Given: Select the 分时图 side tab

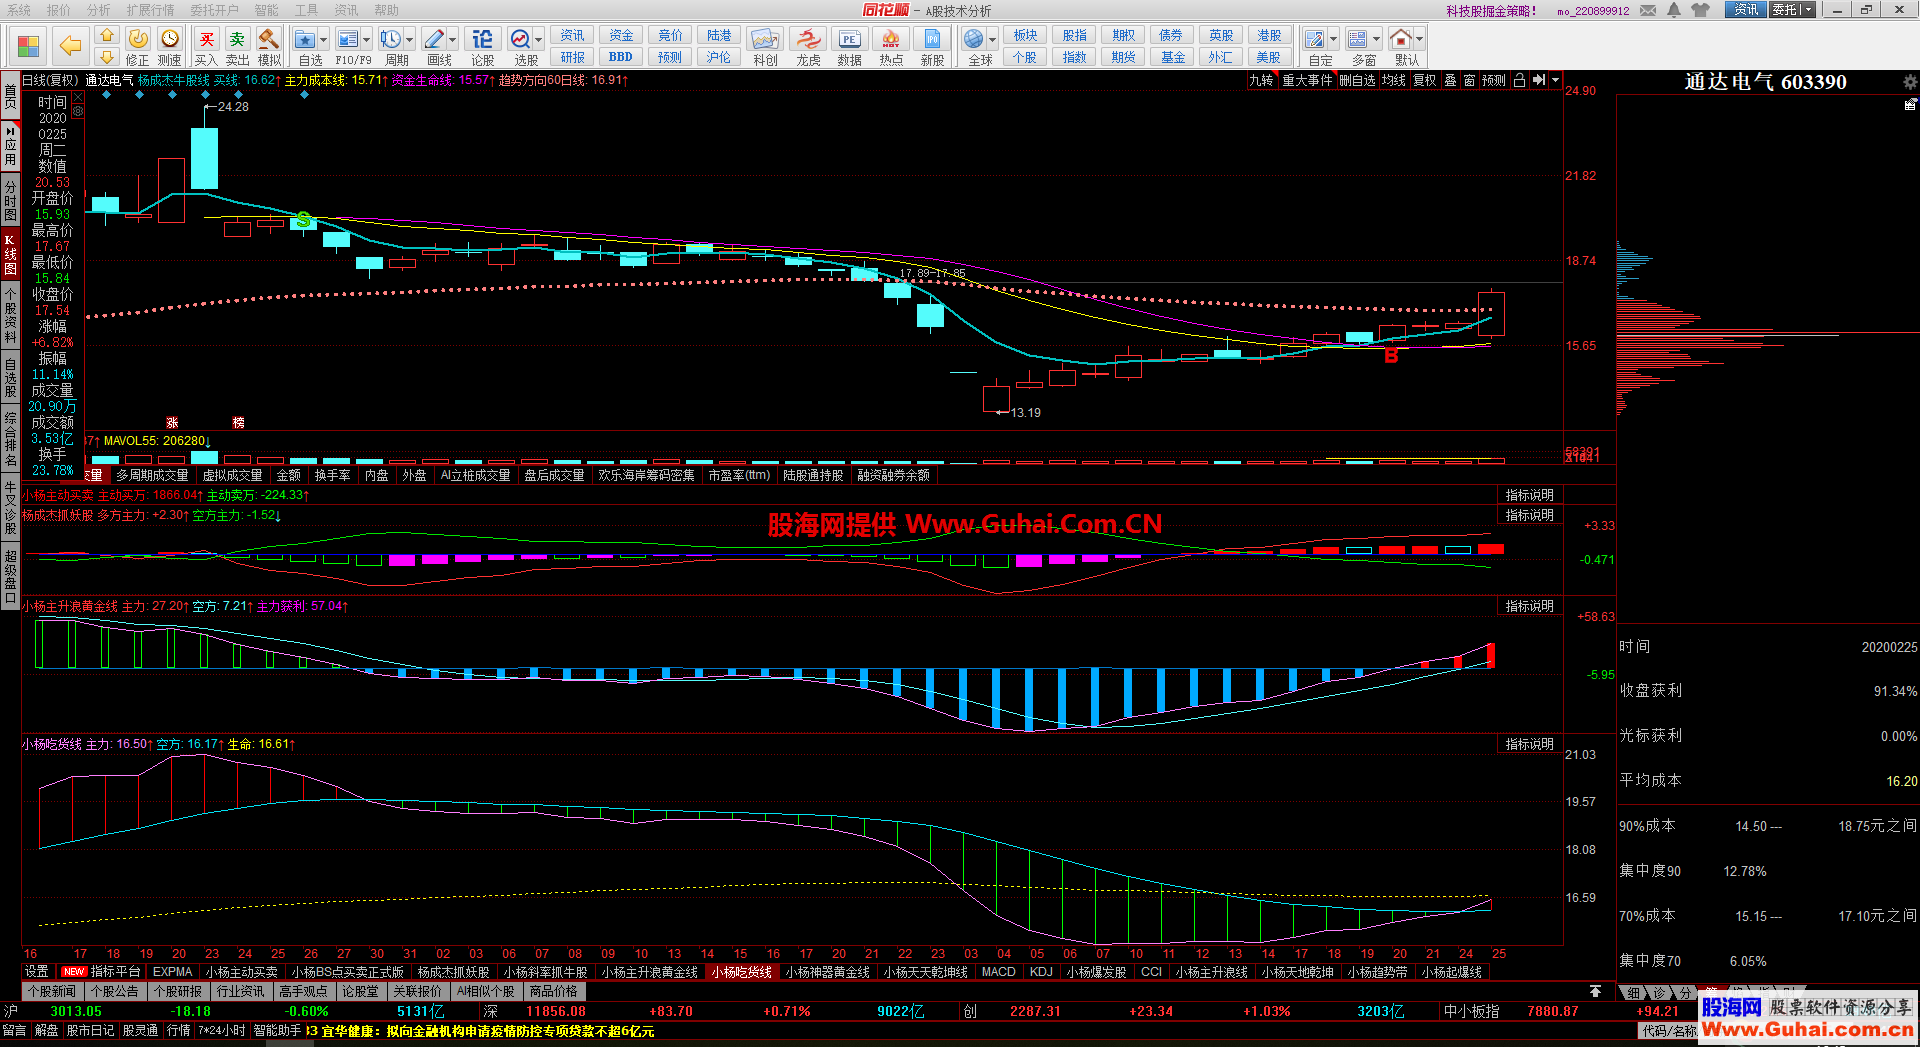Looking at the screenshot, I should click(10, 200).
